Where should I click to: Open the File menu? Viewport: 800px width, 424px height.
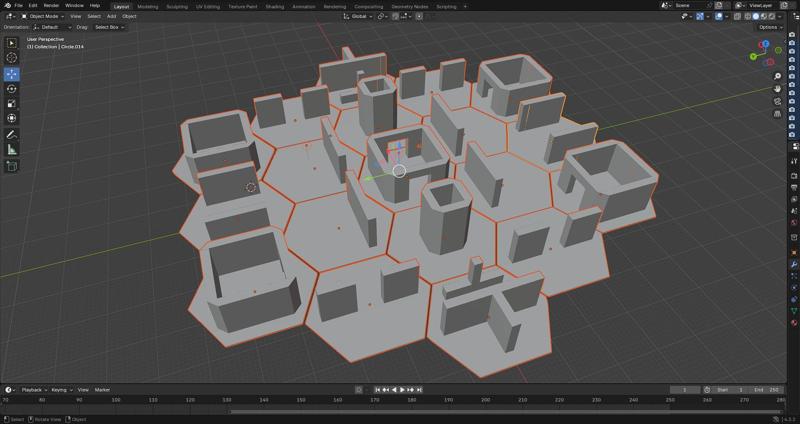[x=19, y=6]
